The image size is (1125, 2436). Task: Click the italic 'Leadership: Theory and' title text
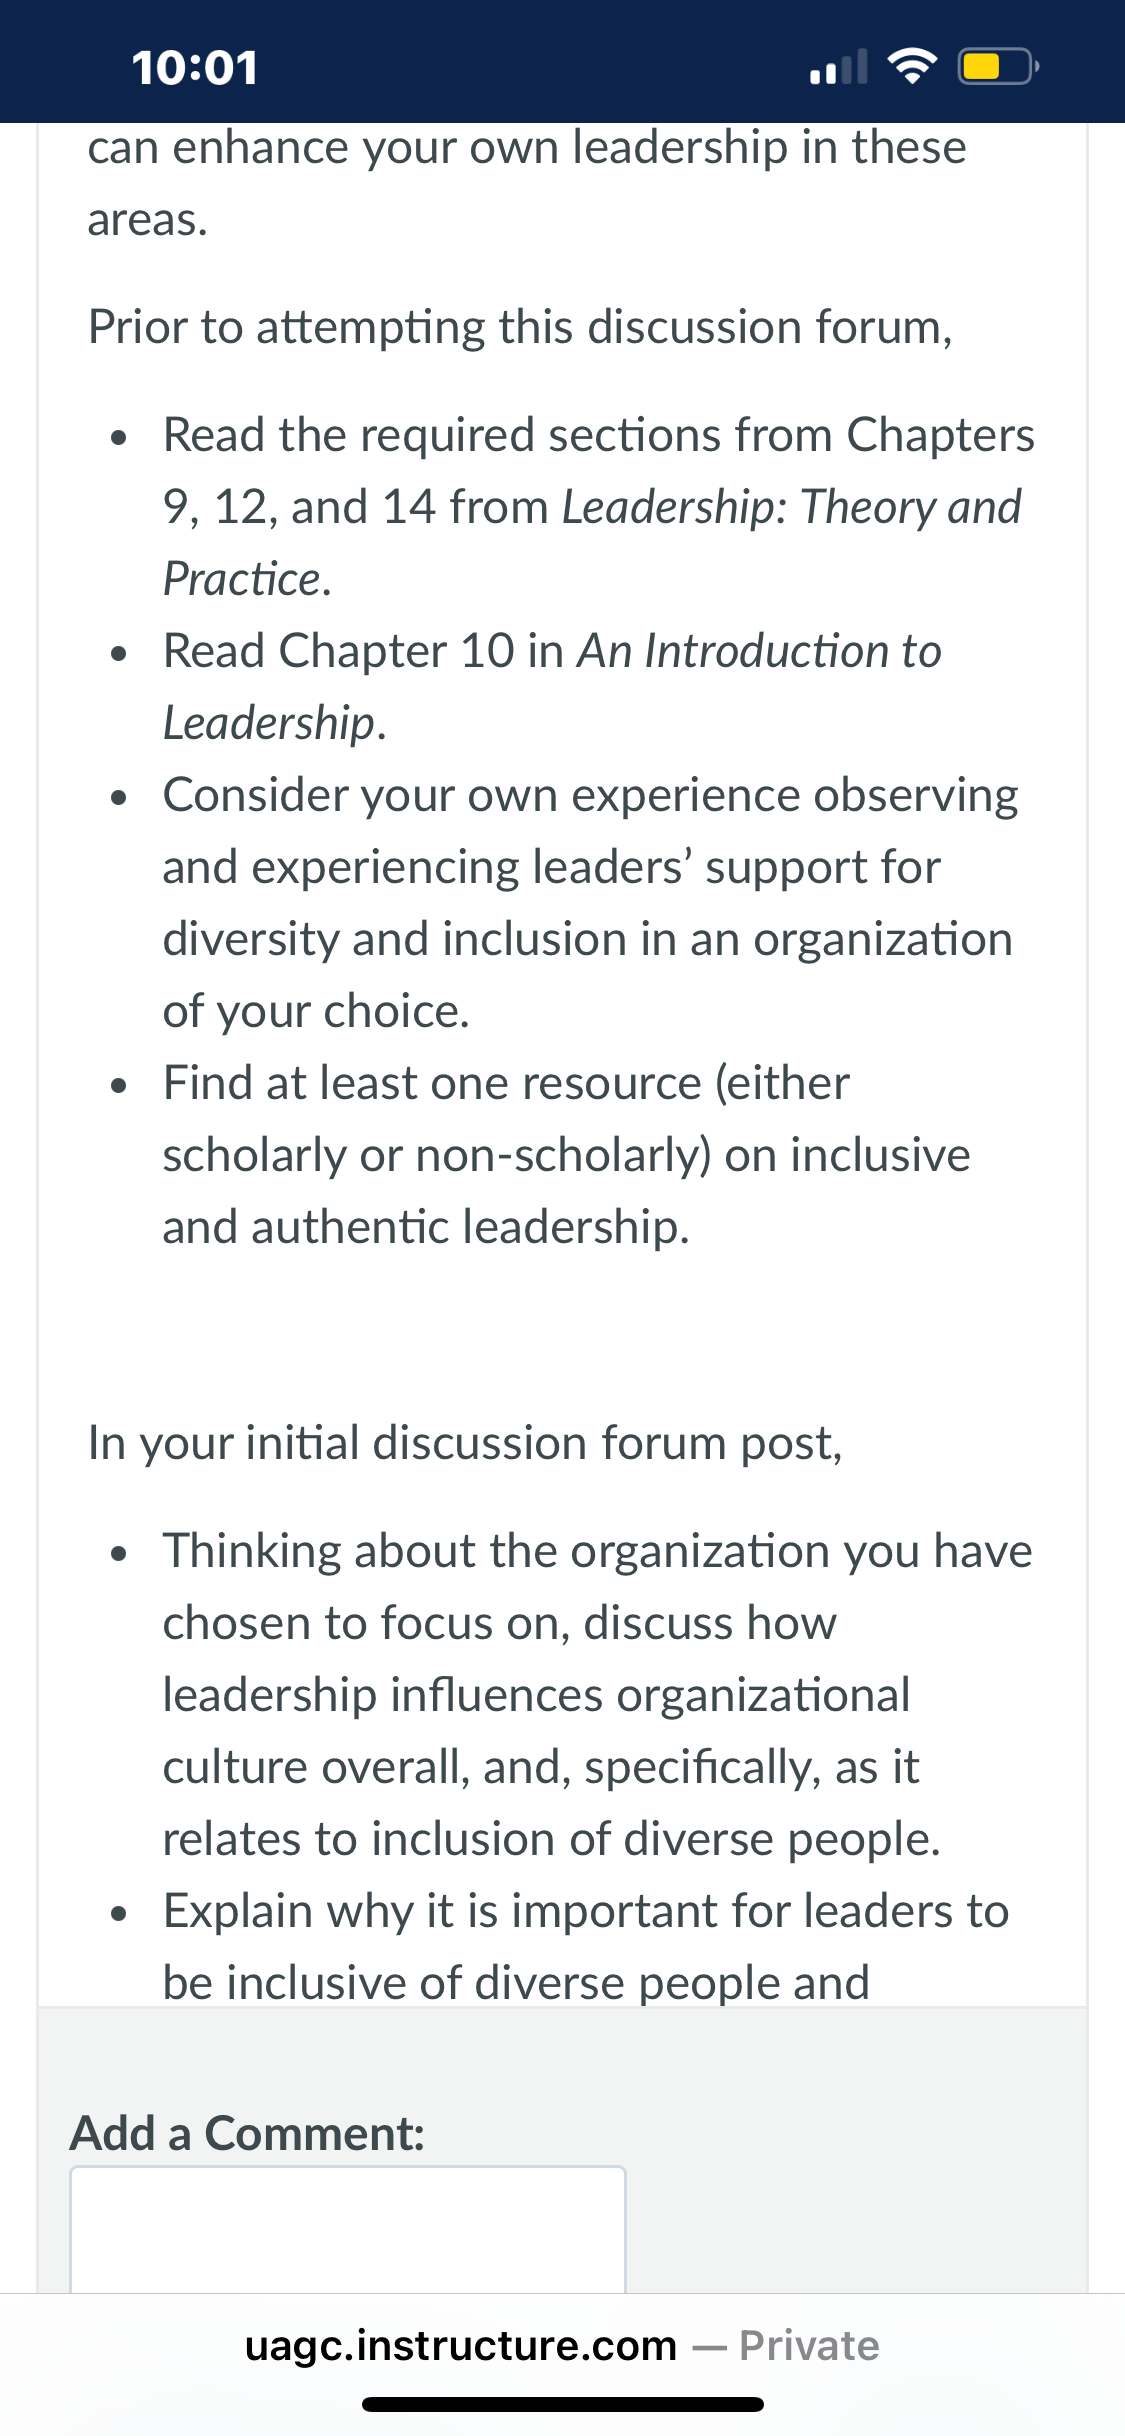(792, 507)
